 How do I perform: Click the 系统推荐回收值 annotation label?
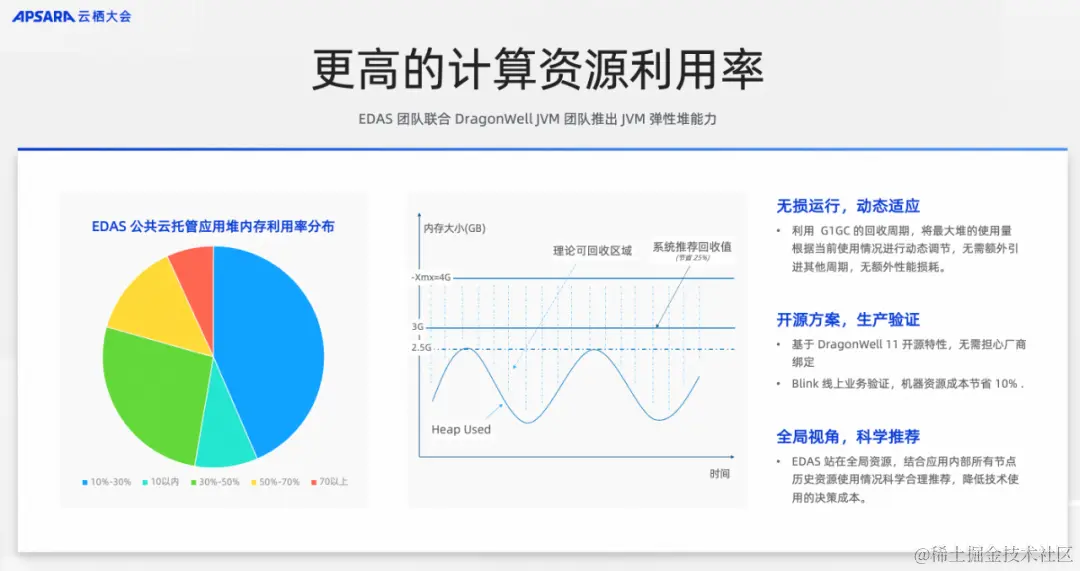(692, 247)
